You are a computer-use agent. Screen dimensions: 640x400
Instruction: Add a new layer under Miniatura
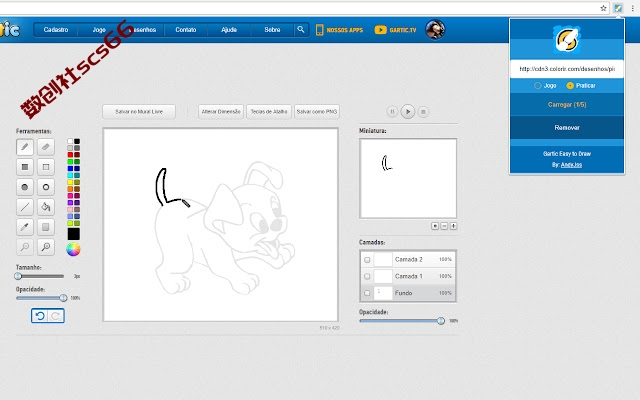(x=435, y=226)
